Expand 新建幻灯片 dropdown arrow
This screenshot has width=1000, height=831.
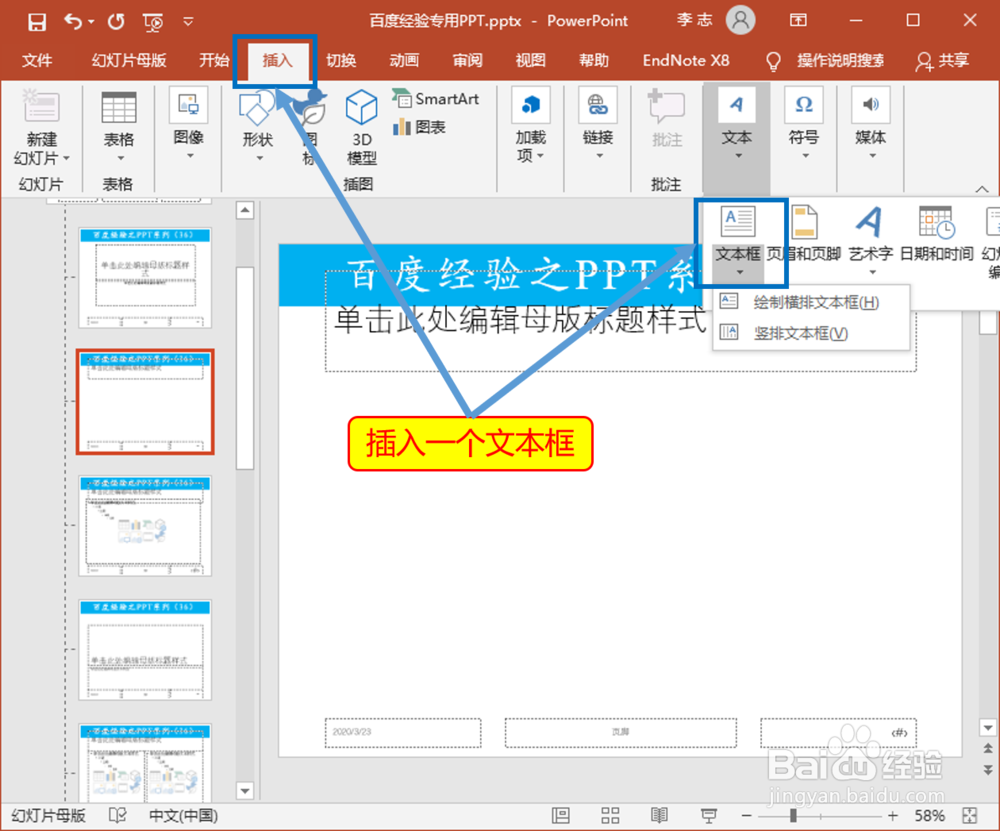66,158
